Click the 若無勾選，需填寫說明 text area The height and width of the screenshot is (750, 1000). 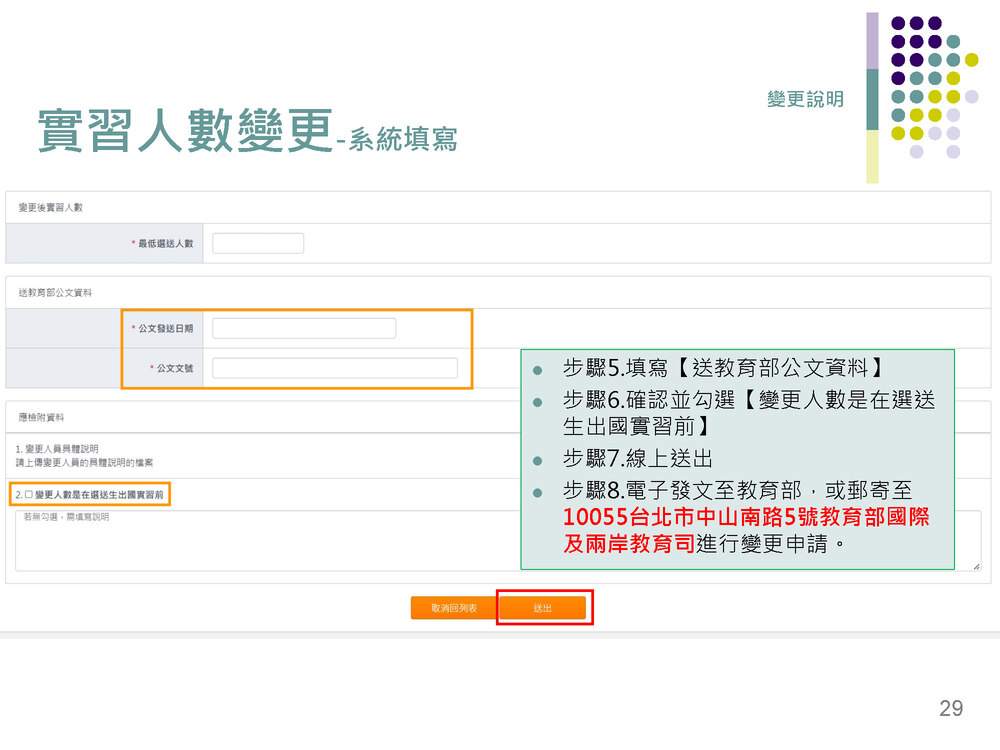[260, 541]
